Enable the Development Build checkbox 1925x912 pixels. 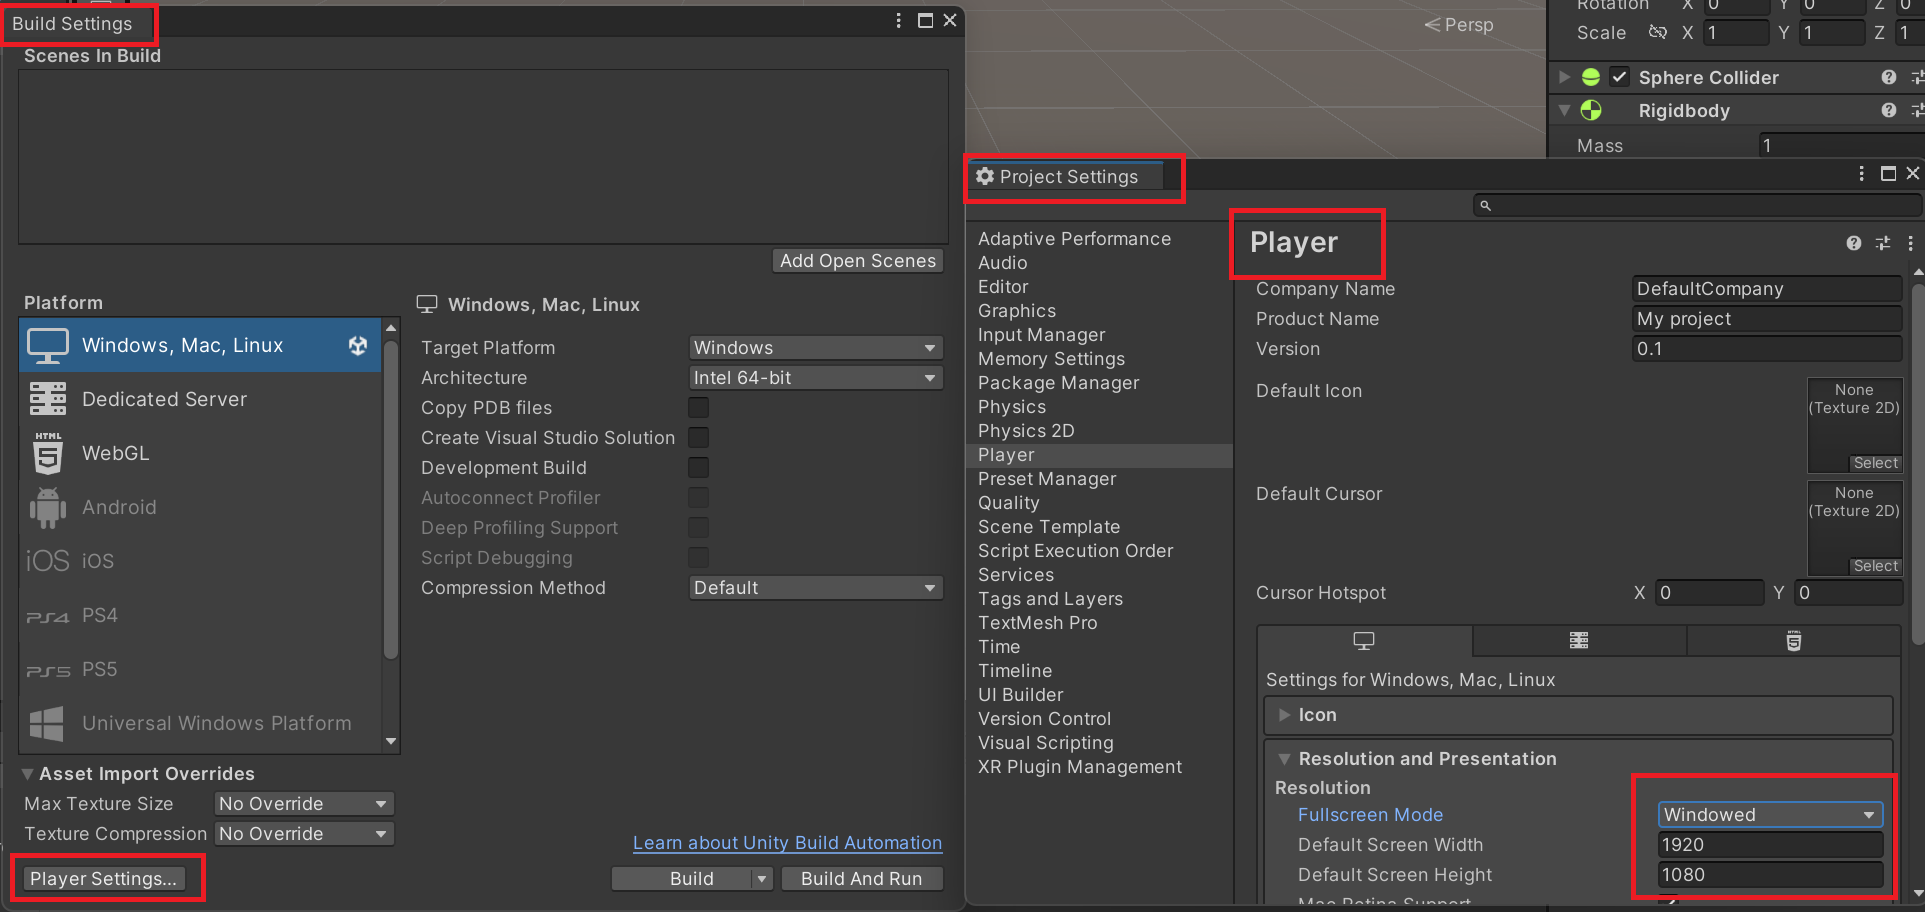pos(698,468)
